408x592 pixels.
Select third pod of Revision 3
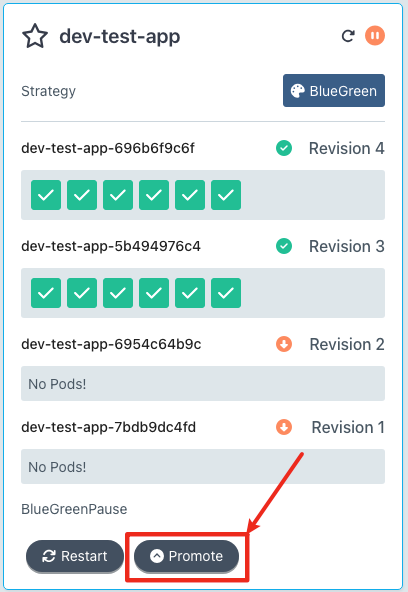tap(118, 293)
